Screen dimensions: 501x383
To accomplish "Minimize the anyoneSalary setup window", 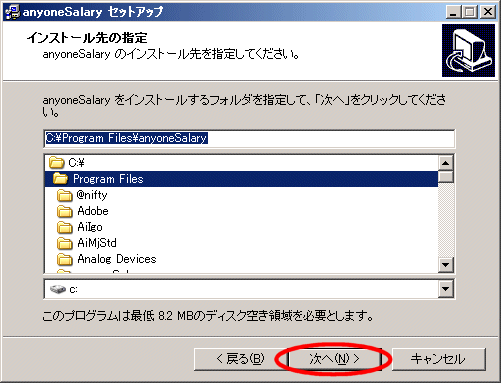I will [x=453, y=12].
